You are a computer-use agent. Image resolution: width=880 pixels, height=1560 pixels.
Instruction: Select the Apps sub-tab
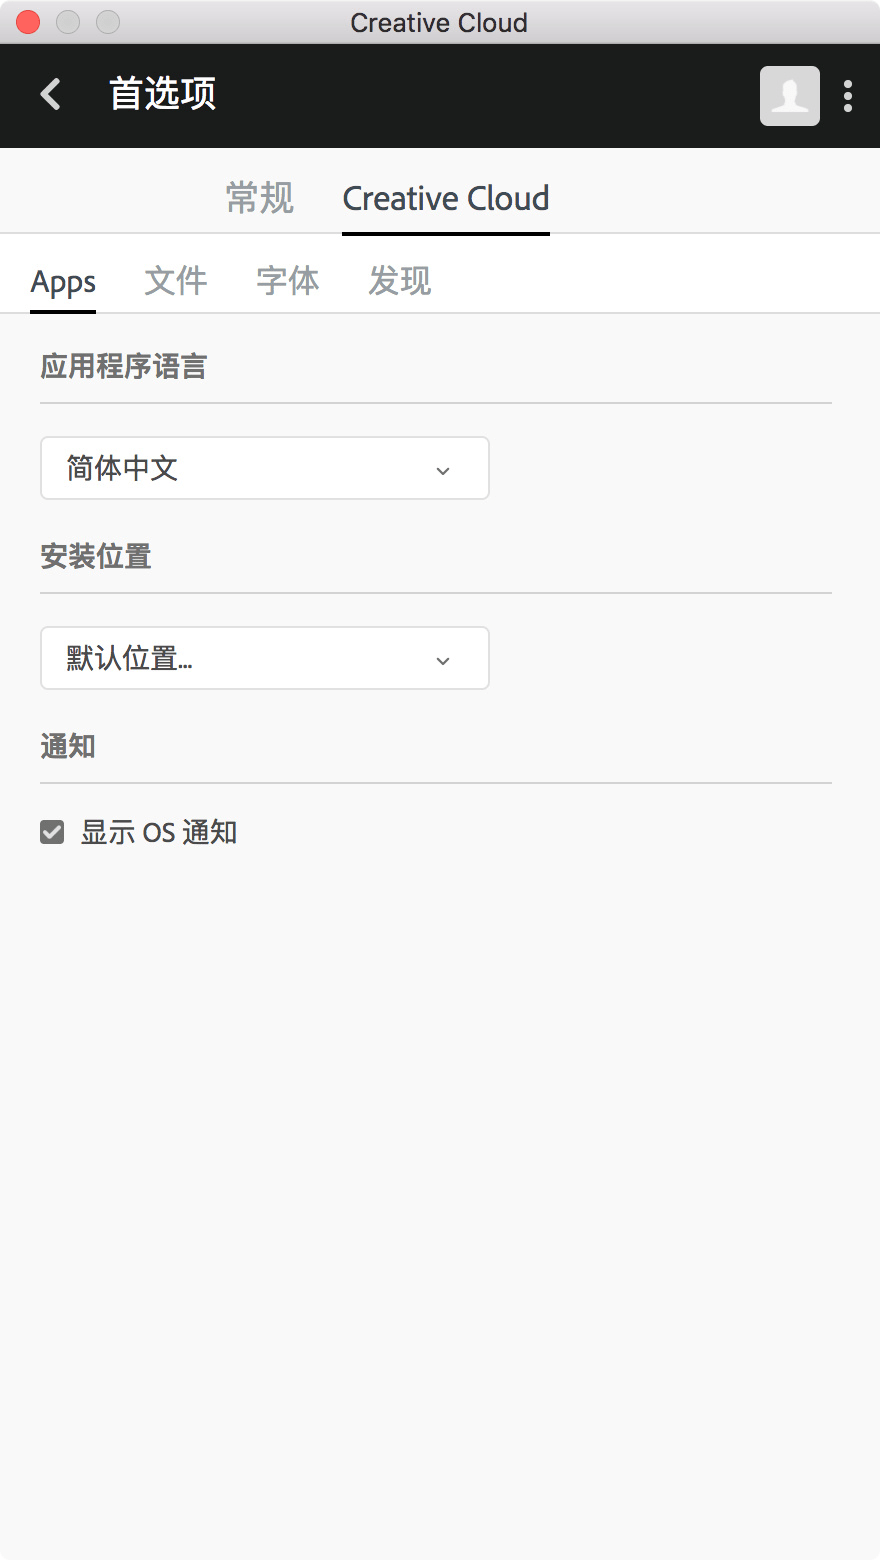63,282
